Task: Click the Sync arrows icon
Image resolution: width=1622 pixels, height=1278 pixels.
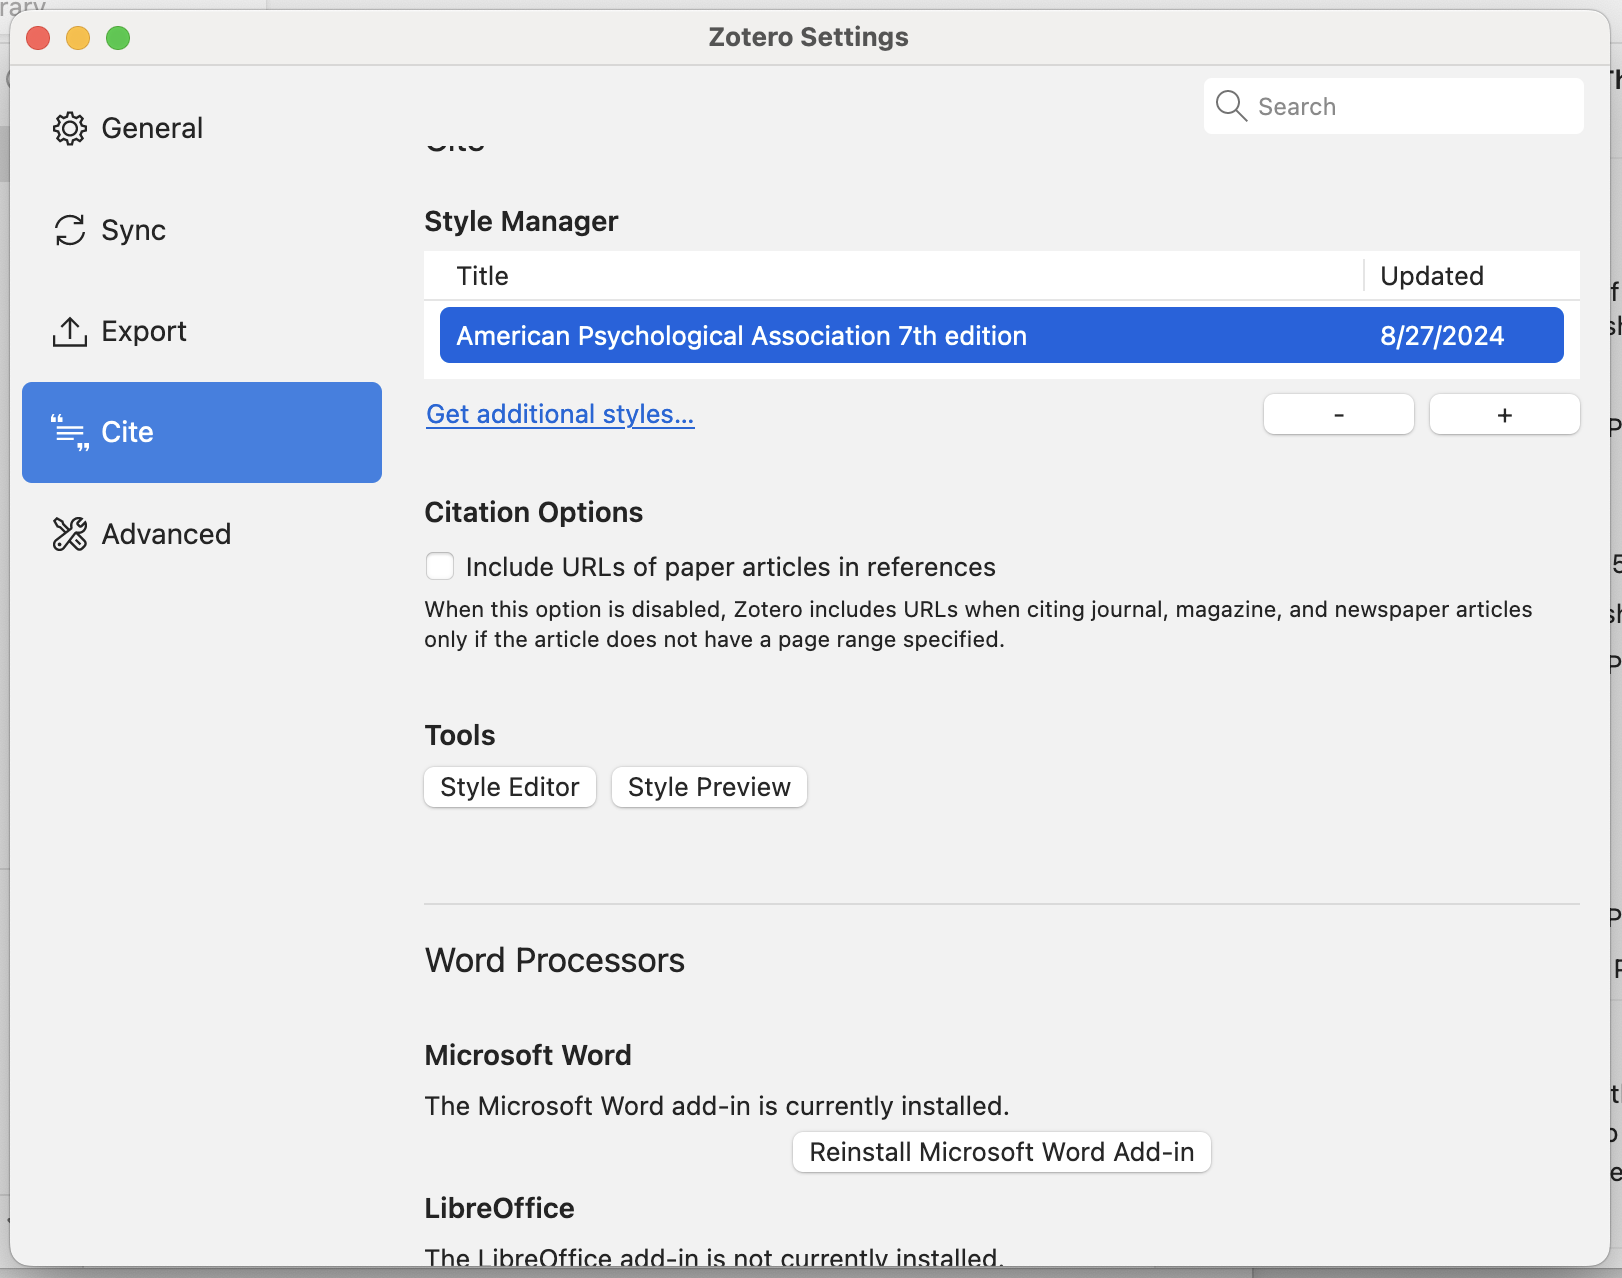Action: click(70, 230)
